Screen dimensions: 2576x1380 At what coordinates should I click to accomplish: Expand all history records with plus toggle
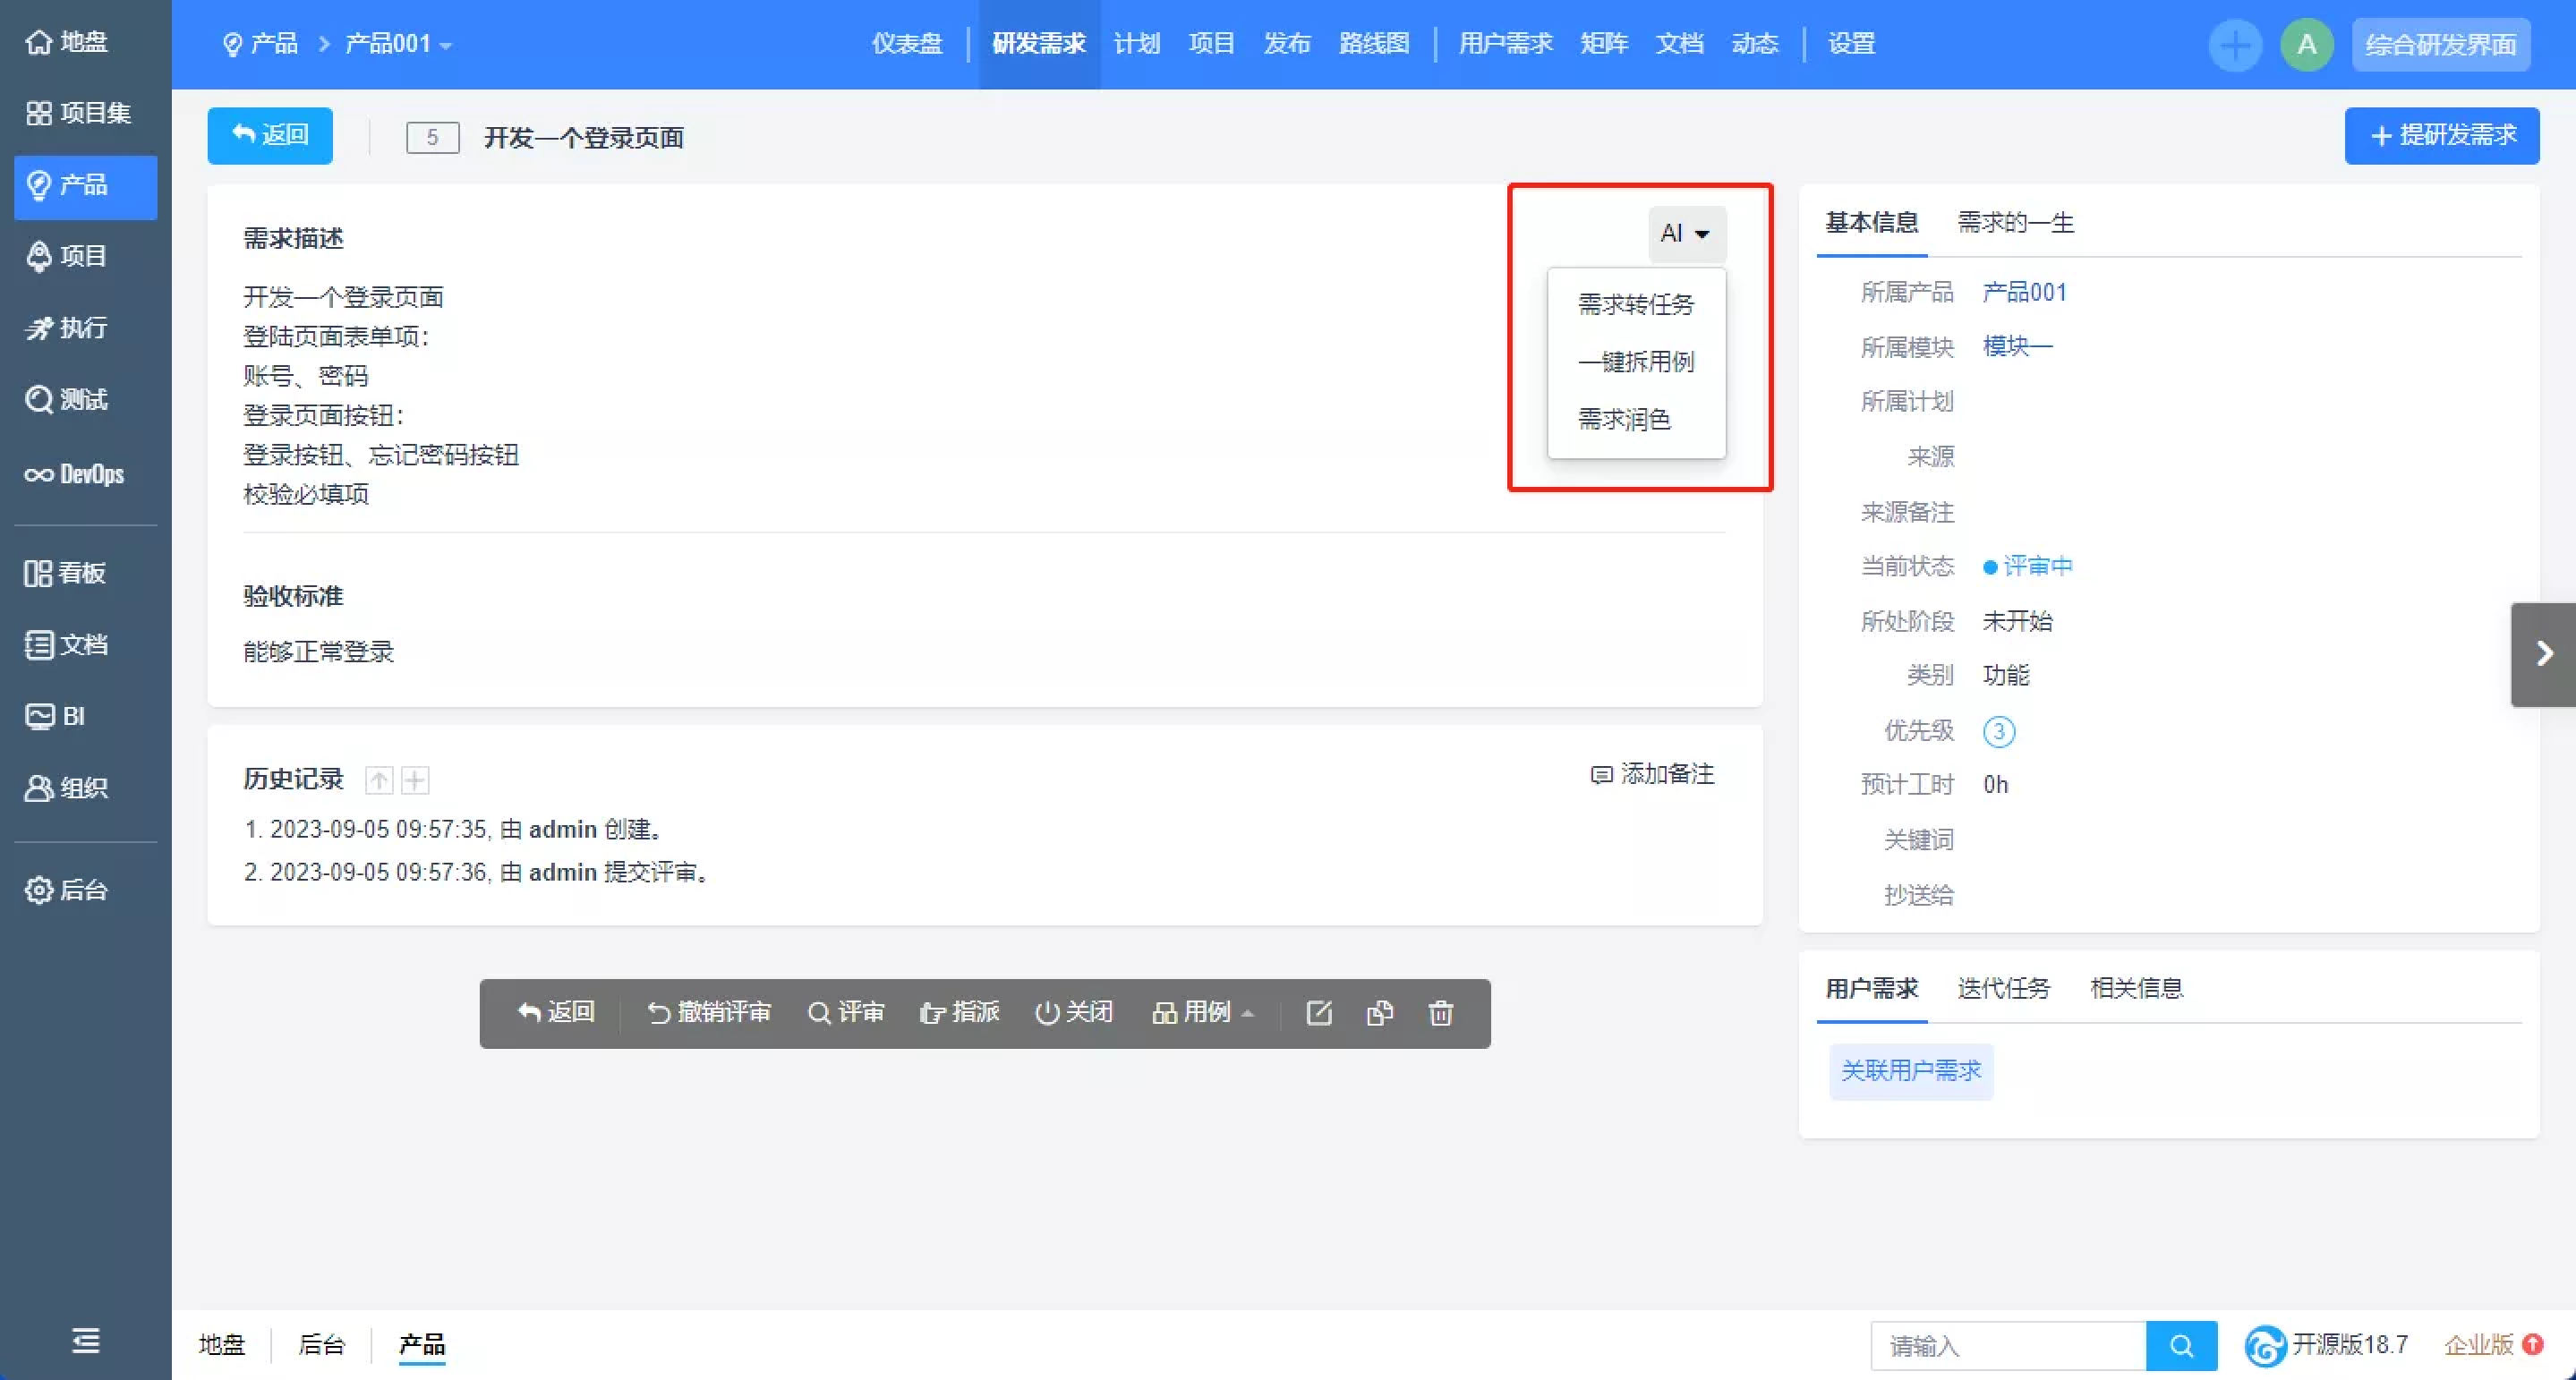tap(415, 780)
